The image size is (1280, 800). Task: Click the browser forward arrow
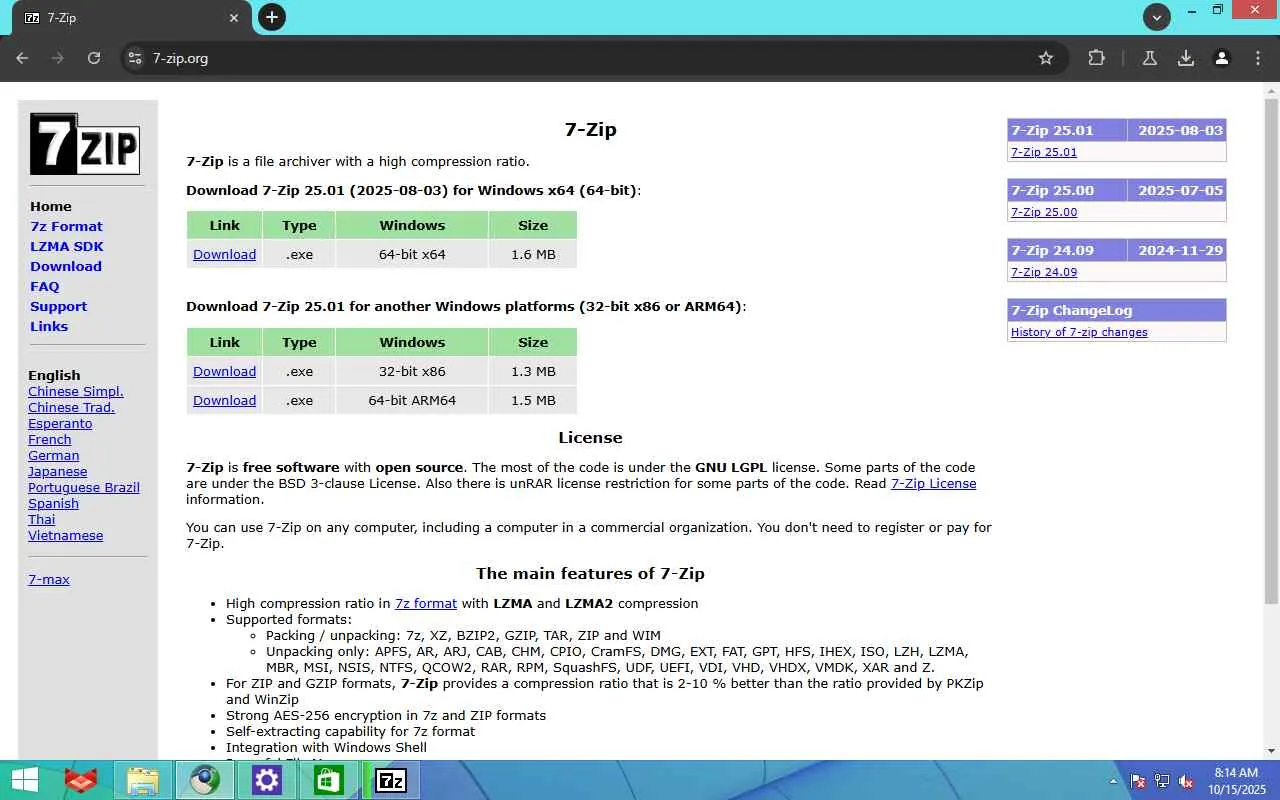click(x=58, y=58)
